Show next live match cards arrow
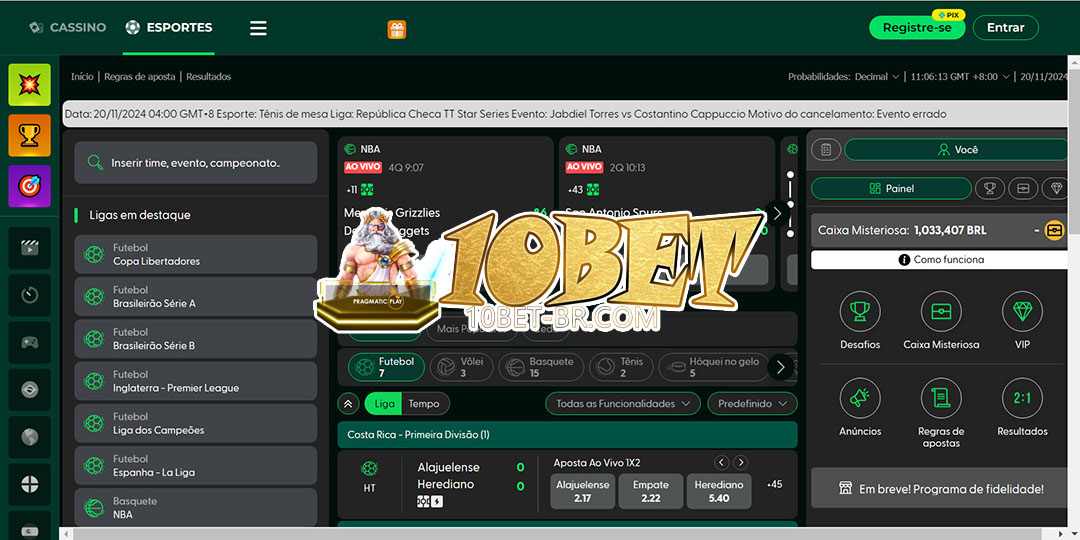 pyautogui.click(x=777, y=214)
